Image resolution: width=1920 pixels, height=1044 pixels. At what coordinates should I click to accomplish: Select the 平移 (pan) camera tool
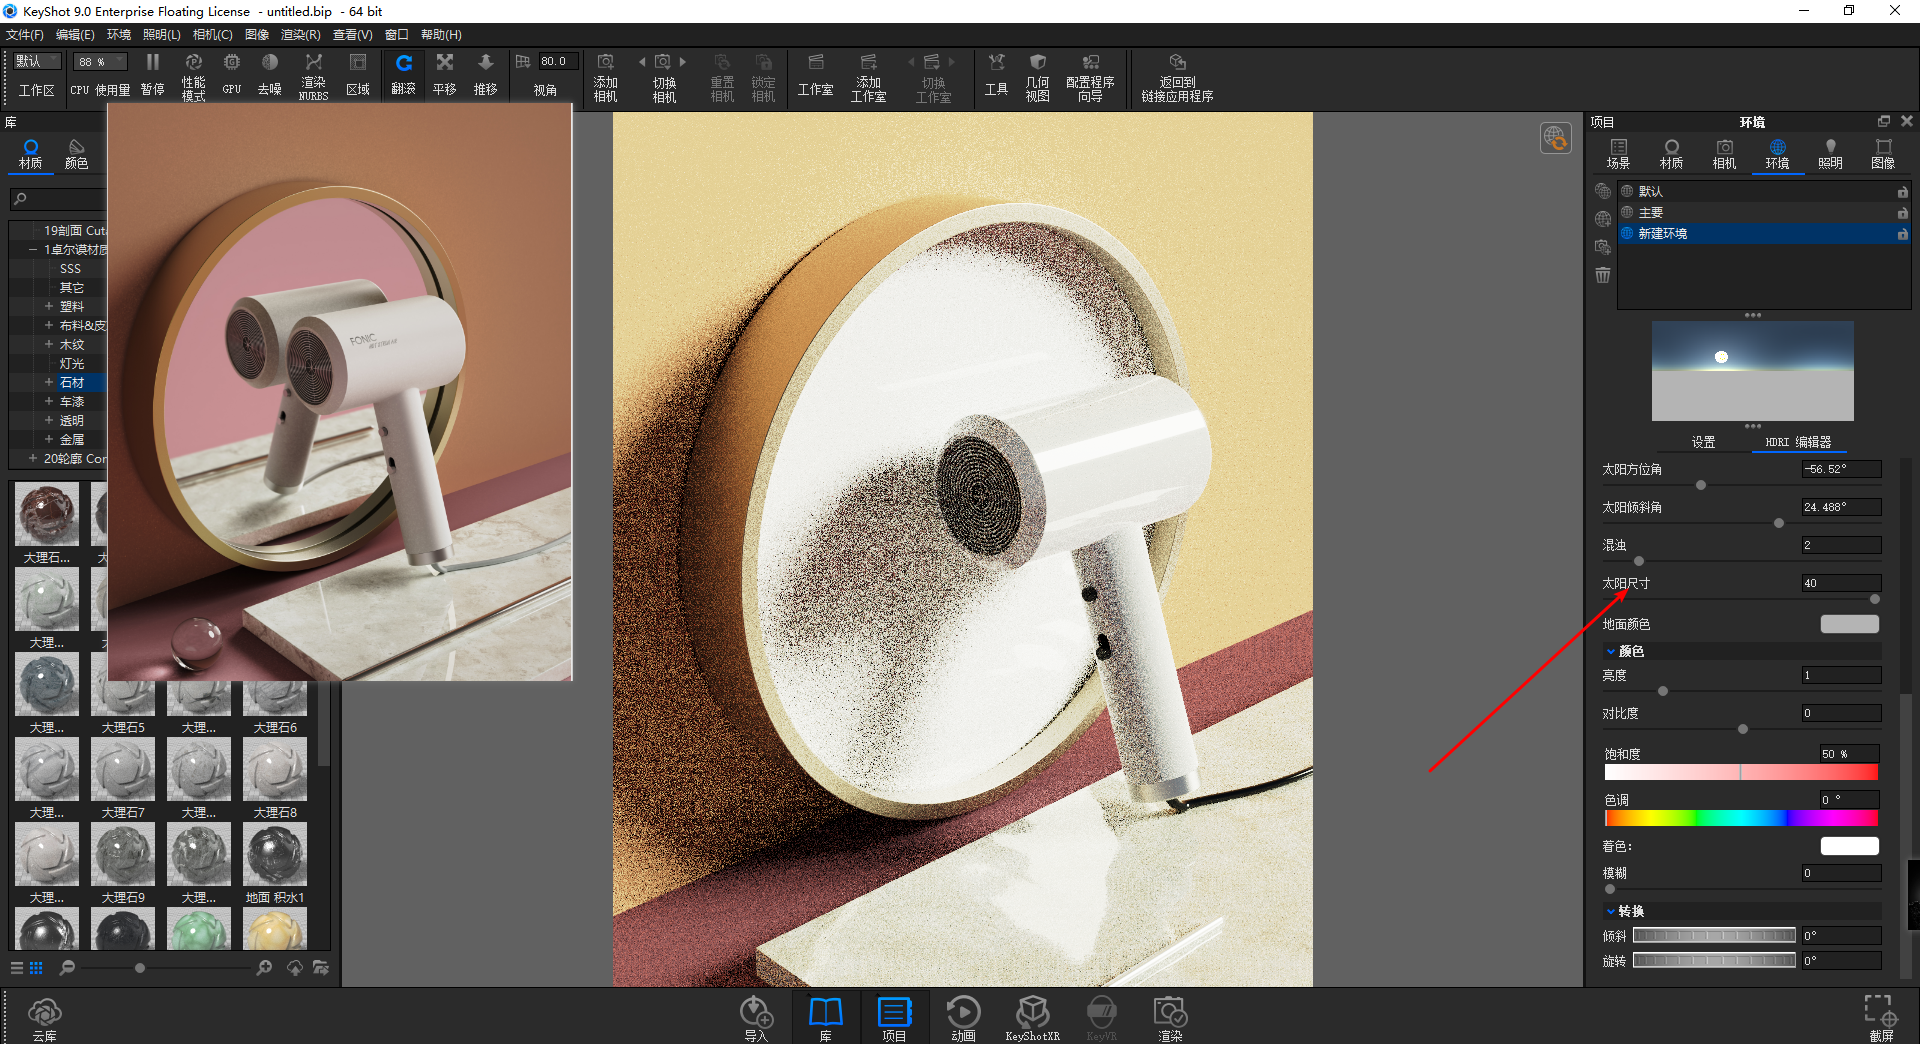point(444,74)
